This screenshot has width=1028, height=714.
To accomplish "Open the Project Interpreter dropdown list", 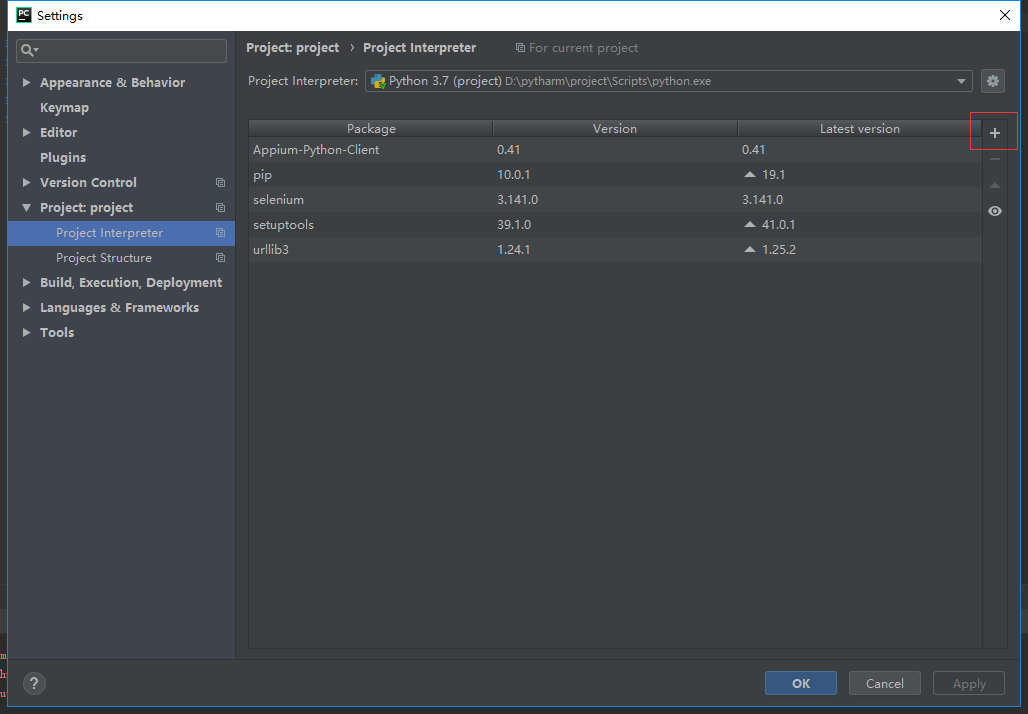I will point(959,81).
